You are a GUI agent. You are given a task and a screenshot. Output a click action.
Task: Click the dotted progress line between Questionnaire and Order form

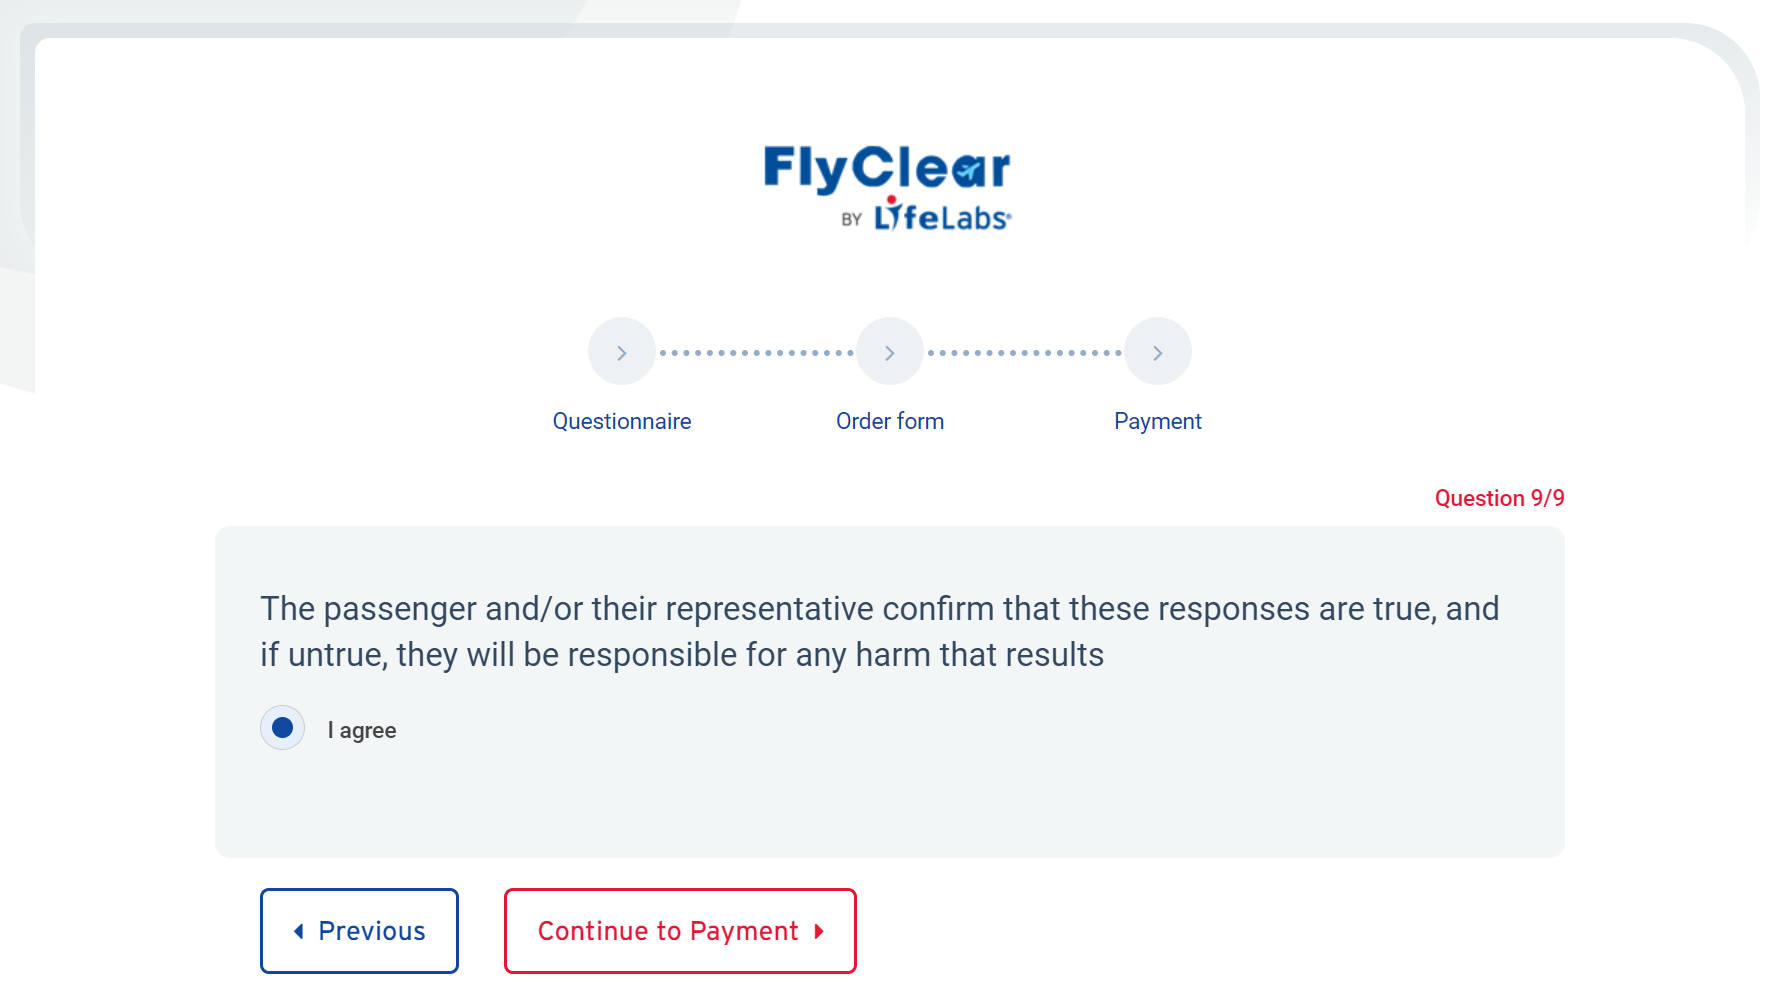click(756, 353)
